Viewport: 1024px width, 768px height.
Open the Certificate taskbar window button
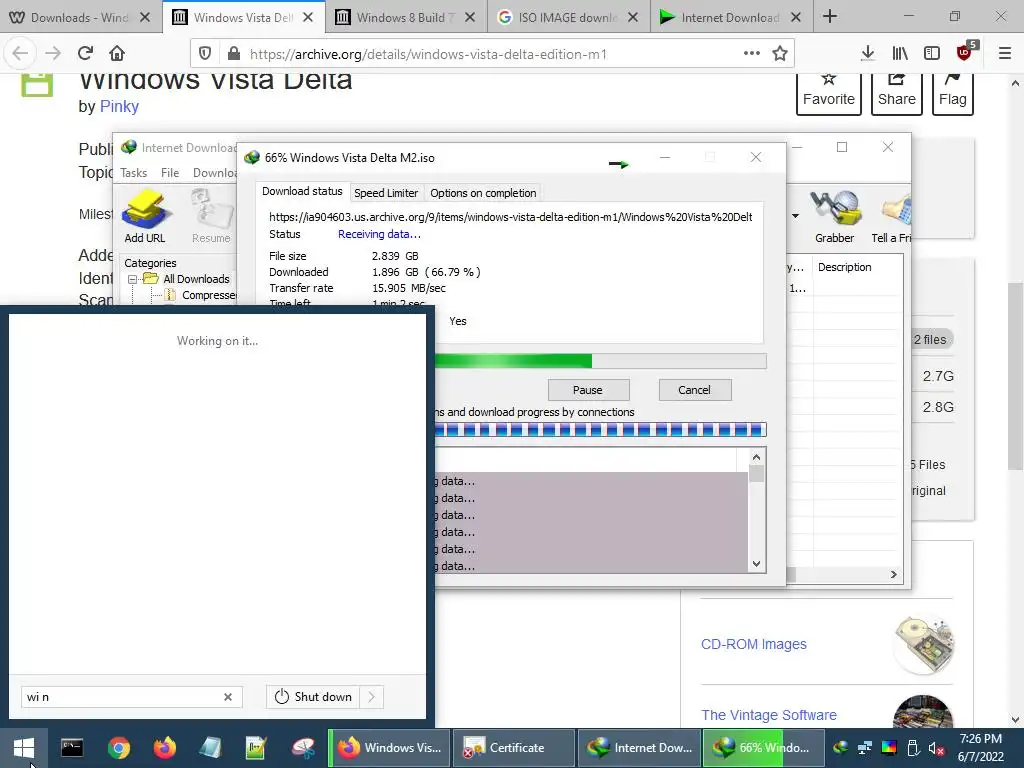coord(513,748)
